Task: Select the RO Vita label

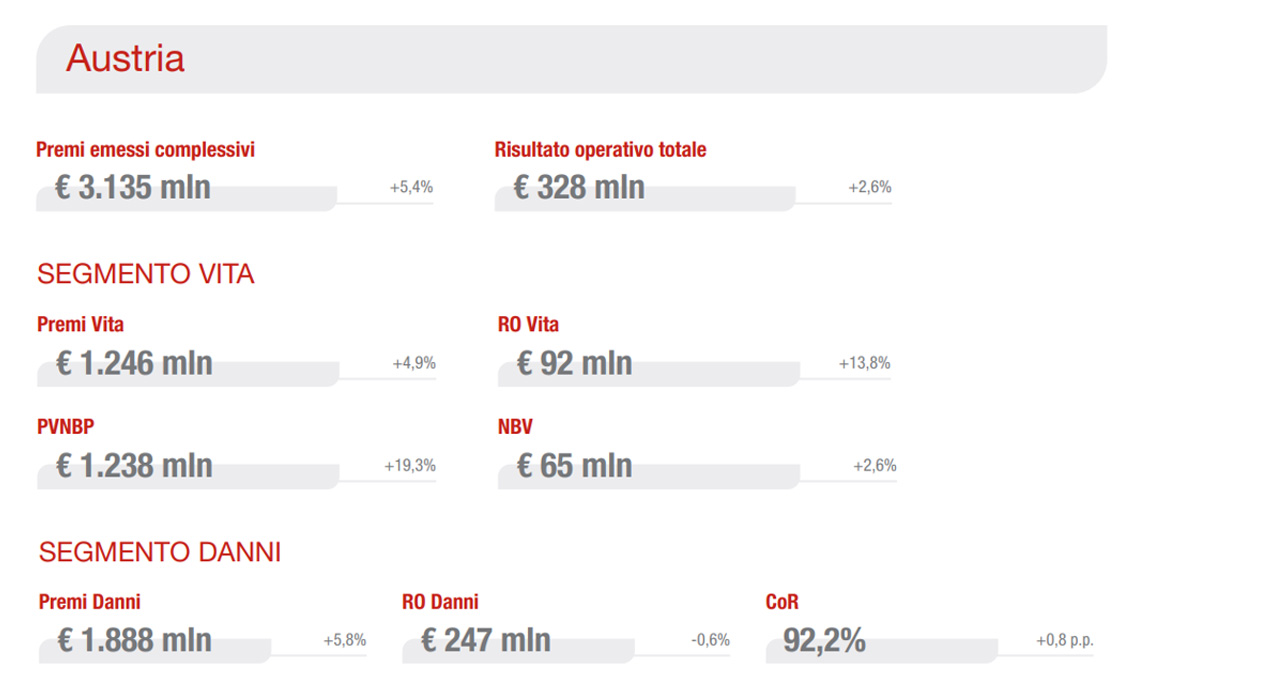Action: (528, 325)
